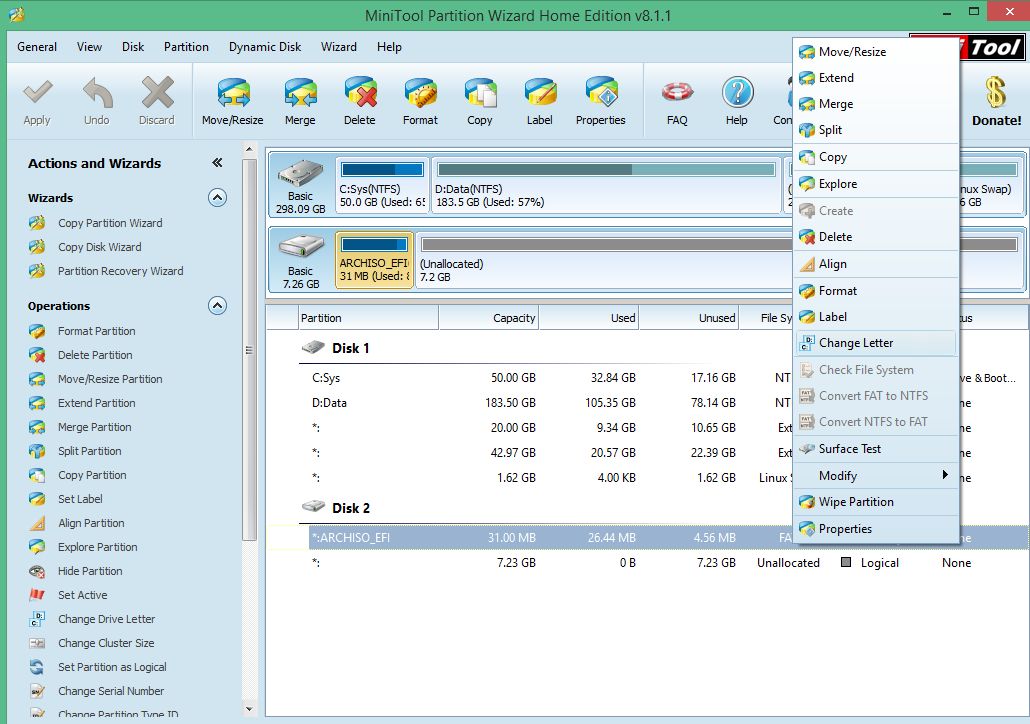Collapse the Operations section
The image size is (1030, 724).
[217, 306]
